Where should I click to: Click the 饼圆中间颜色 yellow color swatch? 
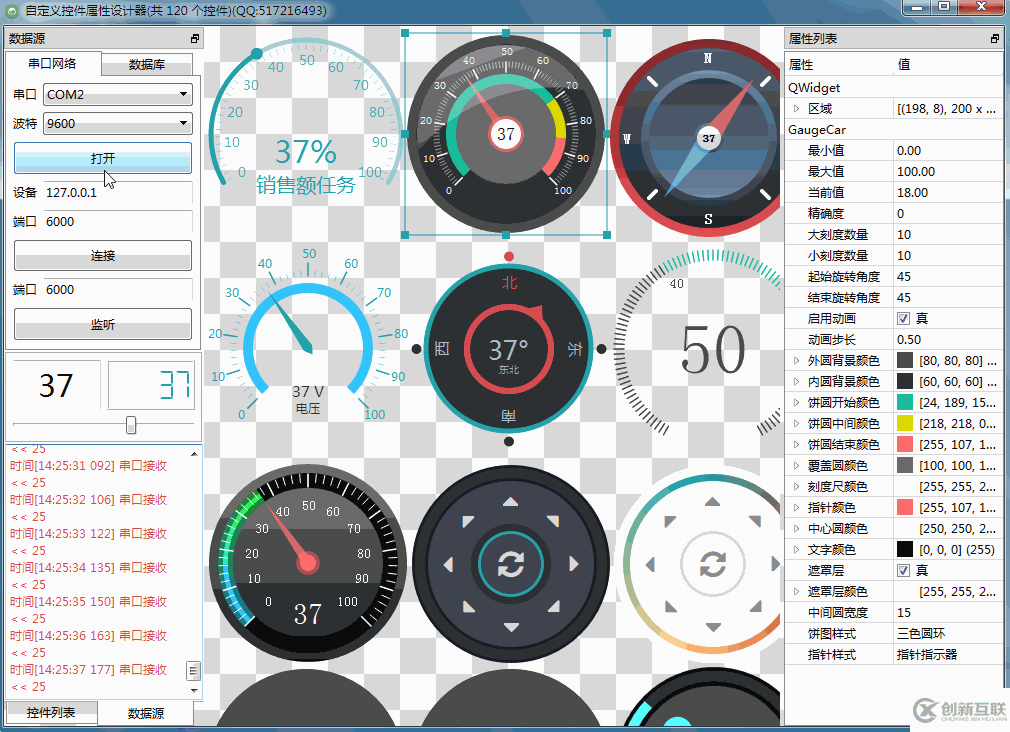[x=905, y=423]
